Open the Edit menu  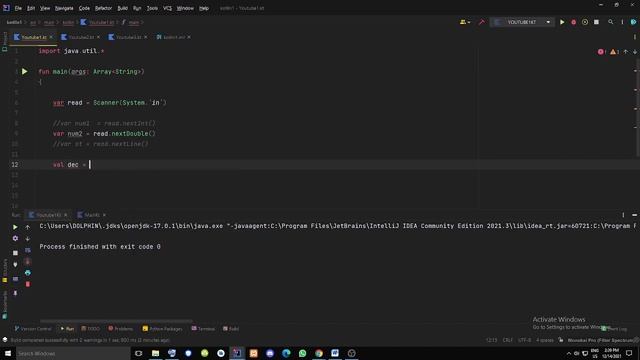31,8
